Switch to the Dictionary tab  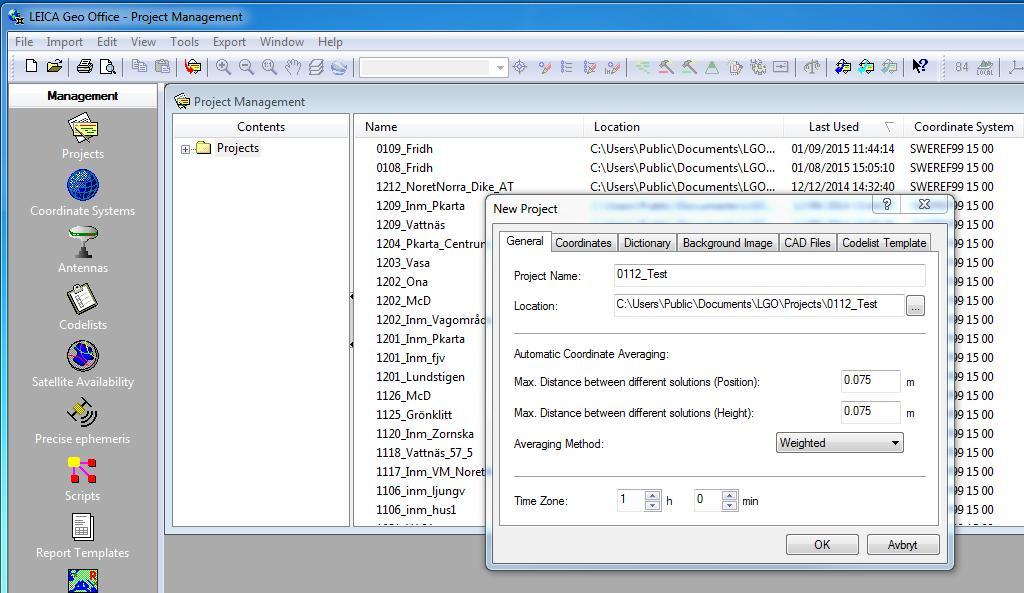[x=647, y=242]
